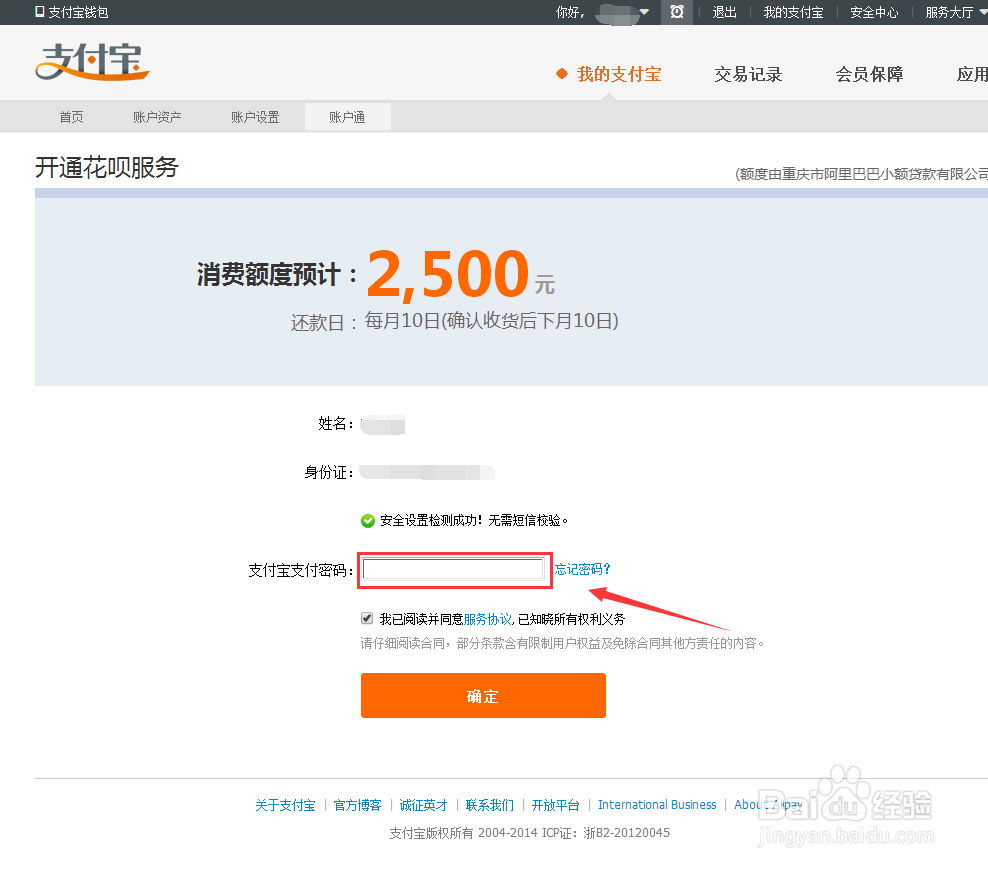Open the 账户资产 tab
The height and width of the screenshot is (870, 988).
pos(156,116)
